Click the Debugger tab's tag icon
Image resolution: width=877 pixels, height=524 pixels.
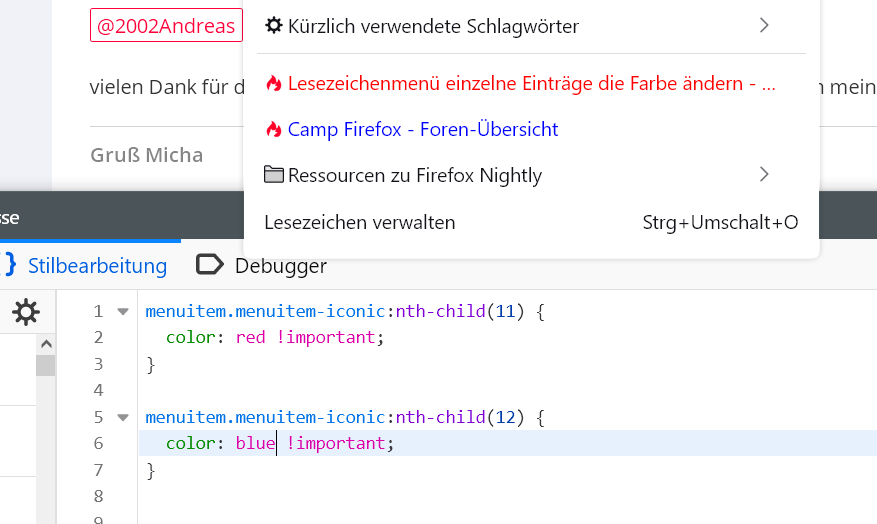[210, 265]
